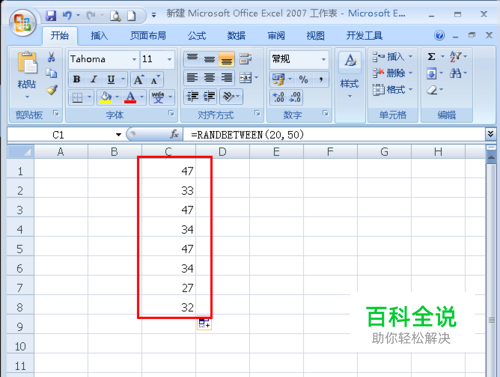
Task: Click the Auto Fill Options icon
Action: (204, 323)
